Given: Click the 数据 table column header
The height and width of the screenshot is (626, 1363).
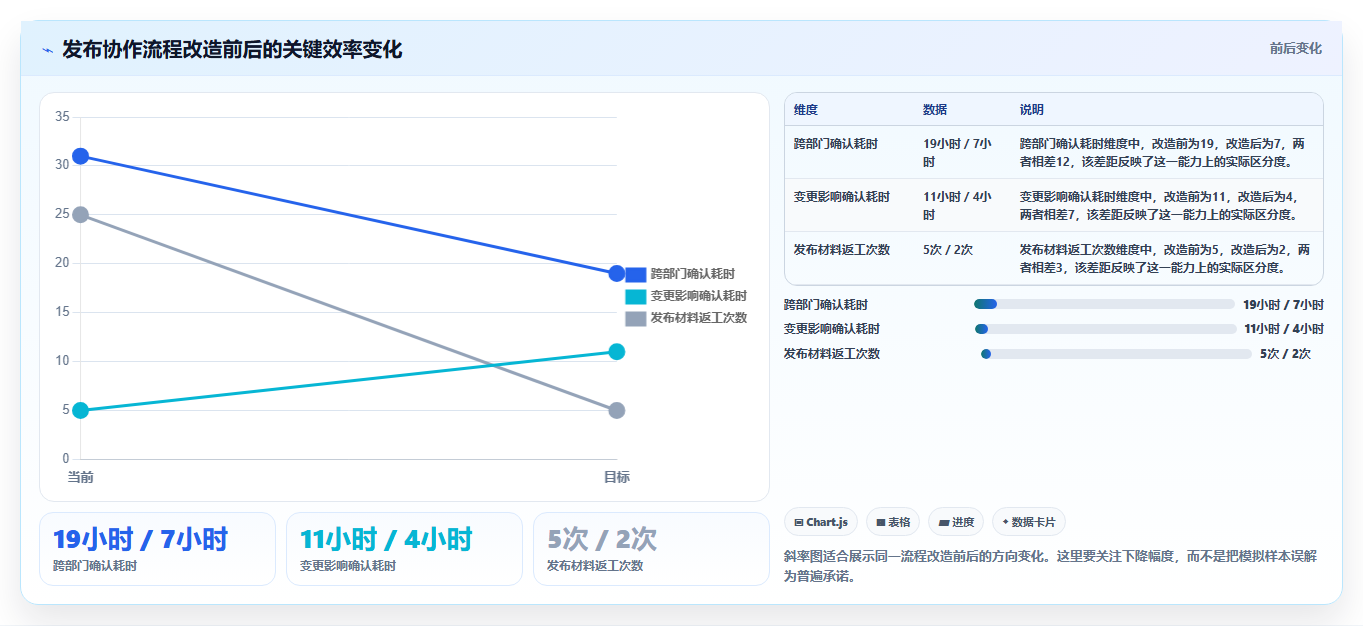Looking at the screenshot, I should (x=935, y=110).
